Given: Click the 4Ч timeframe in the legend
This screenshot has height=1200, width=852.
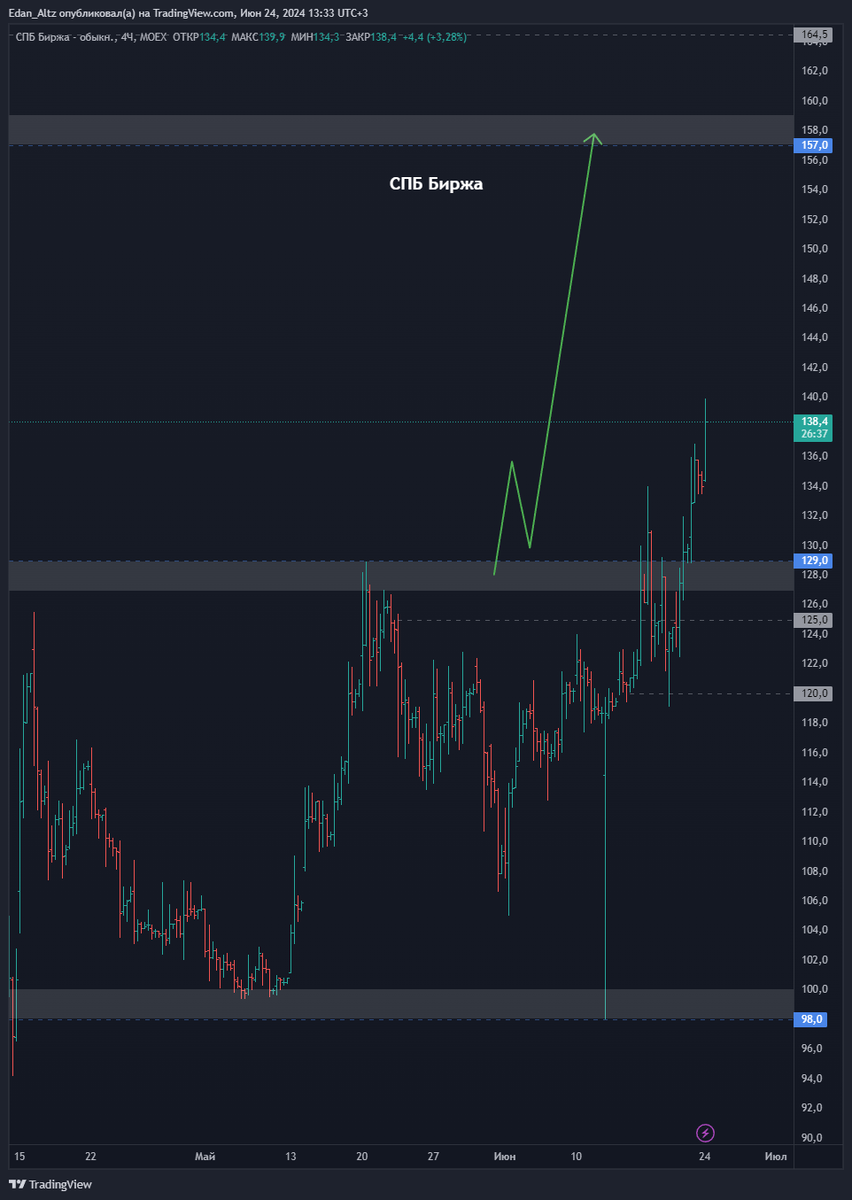Looking at the screenshot, I should [x=128, y=37].
